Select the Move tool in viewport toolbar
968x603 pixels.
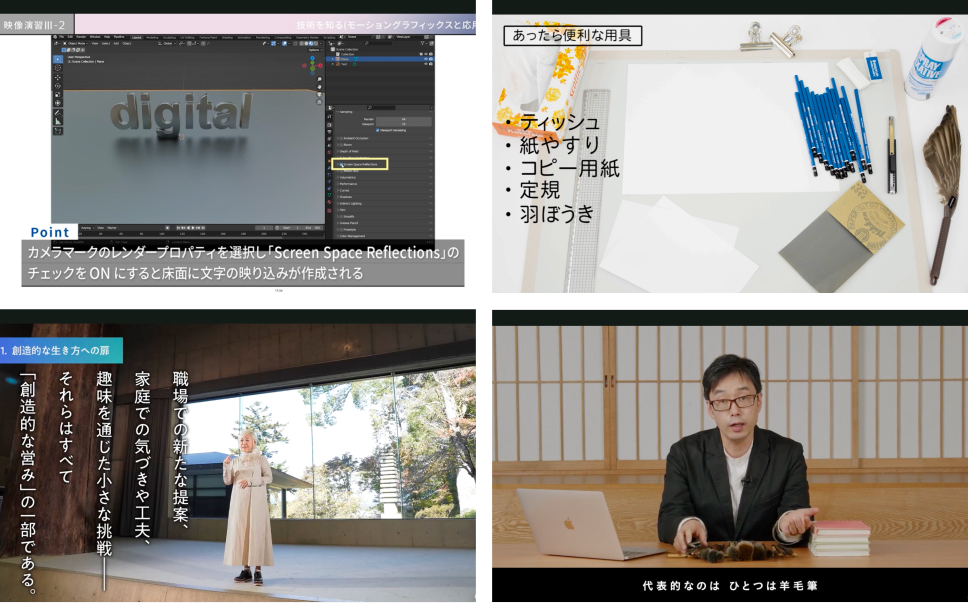coord(57,76)
